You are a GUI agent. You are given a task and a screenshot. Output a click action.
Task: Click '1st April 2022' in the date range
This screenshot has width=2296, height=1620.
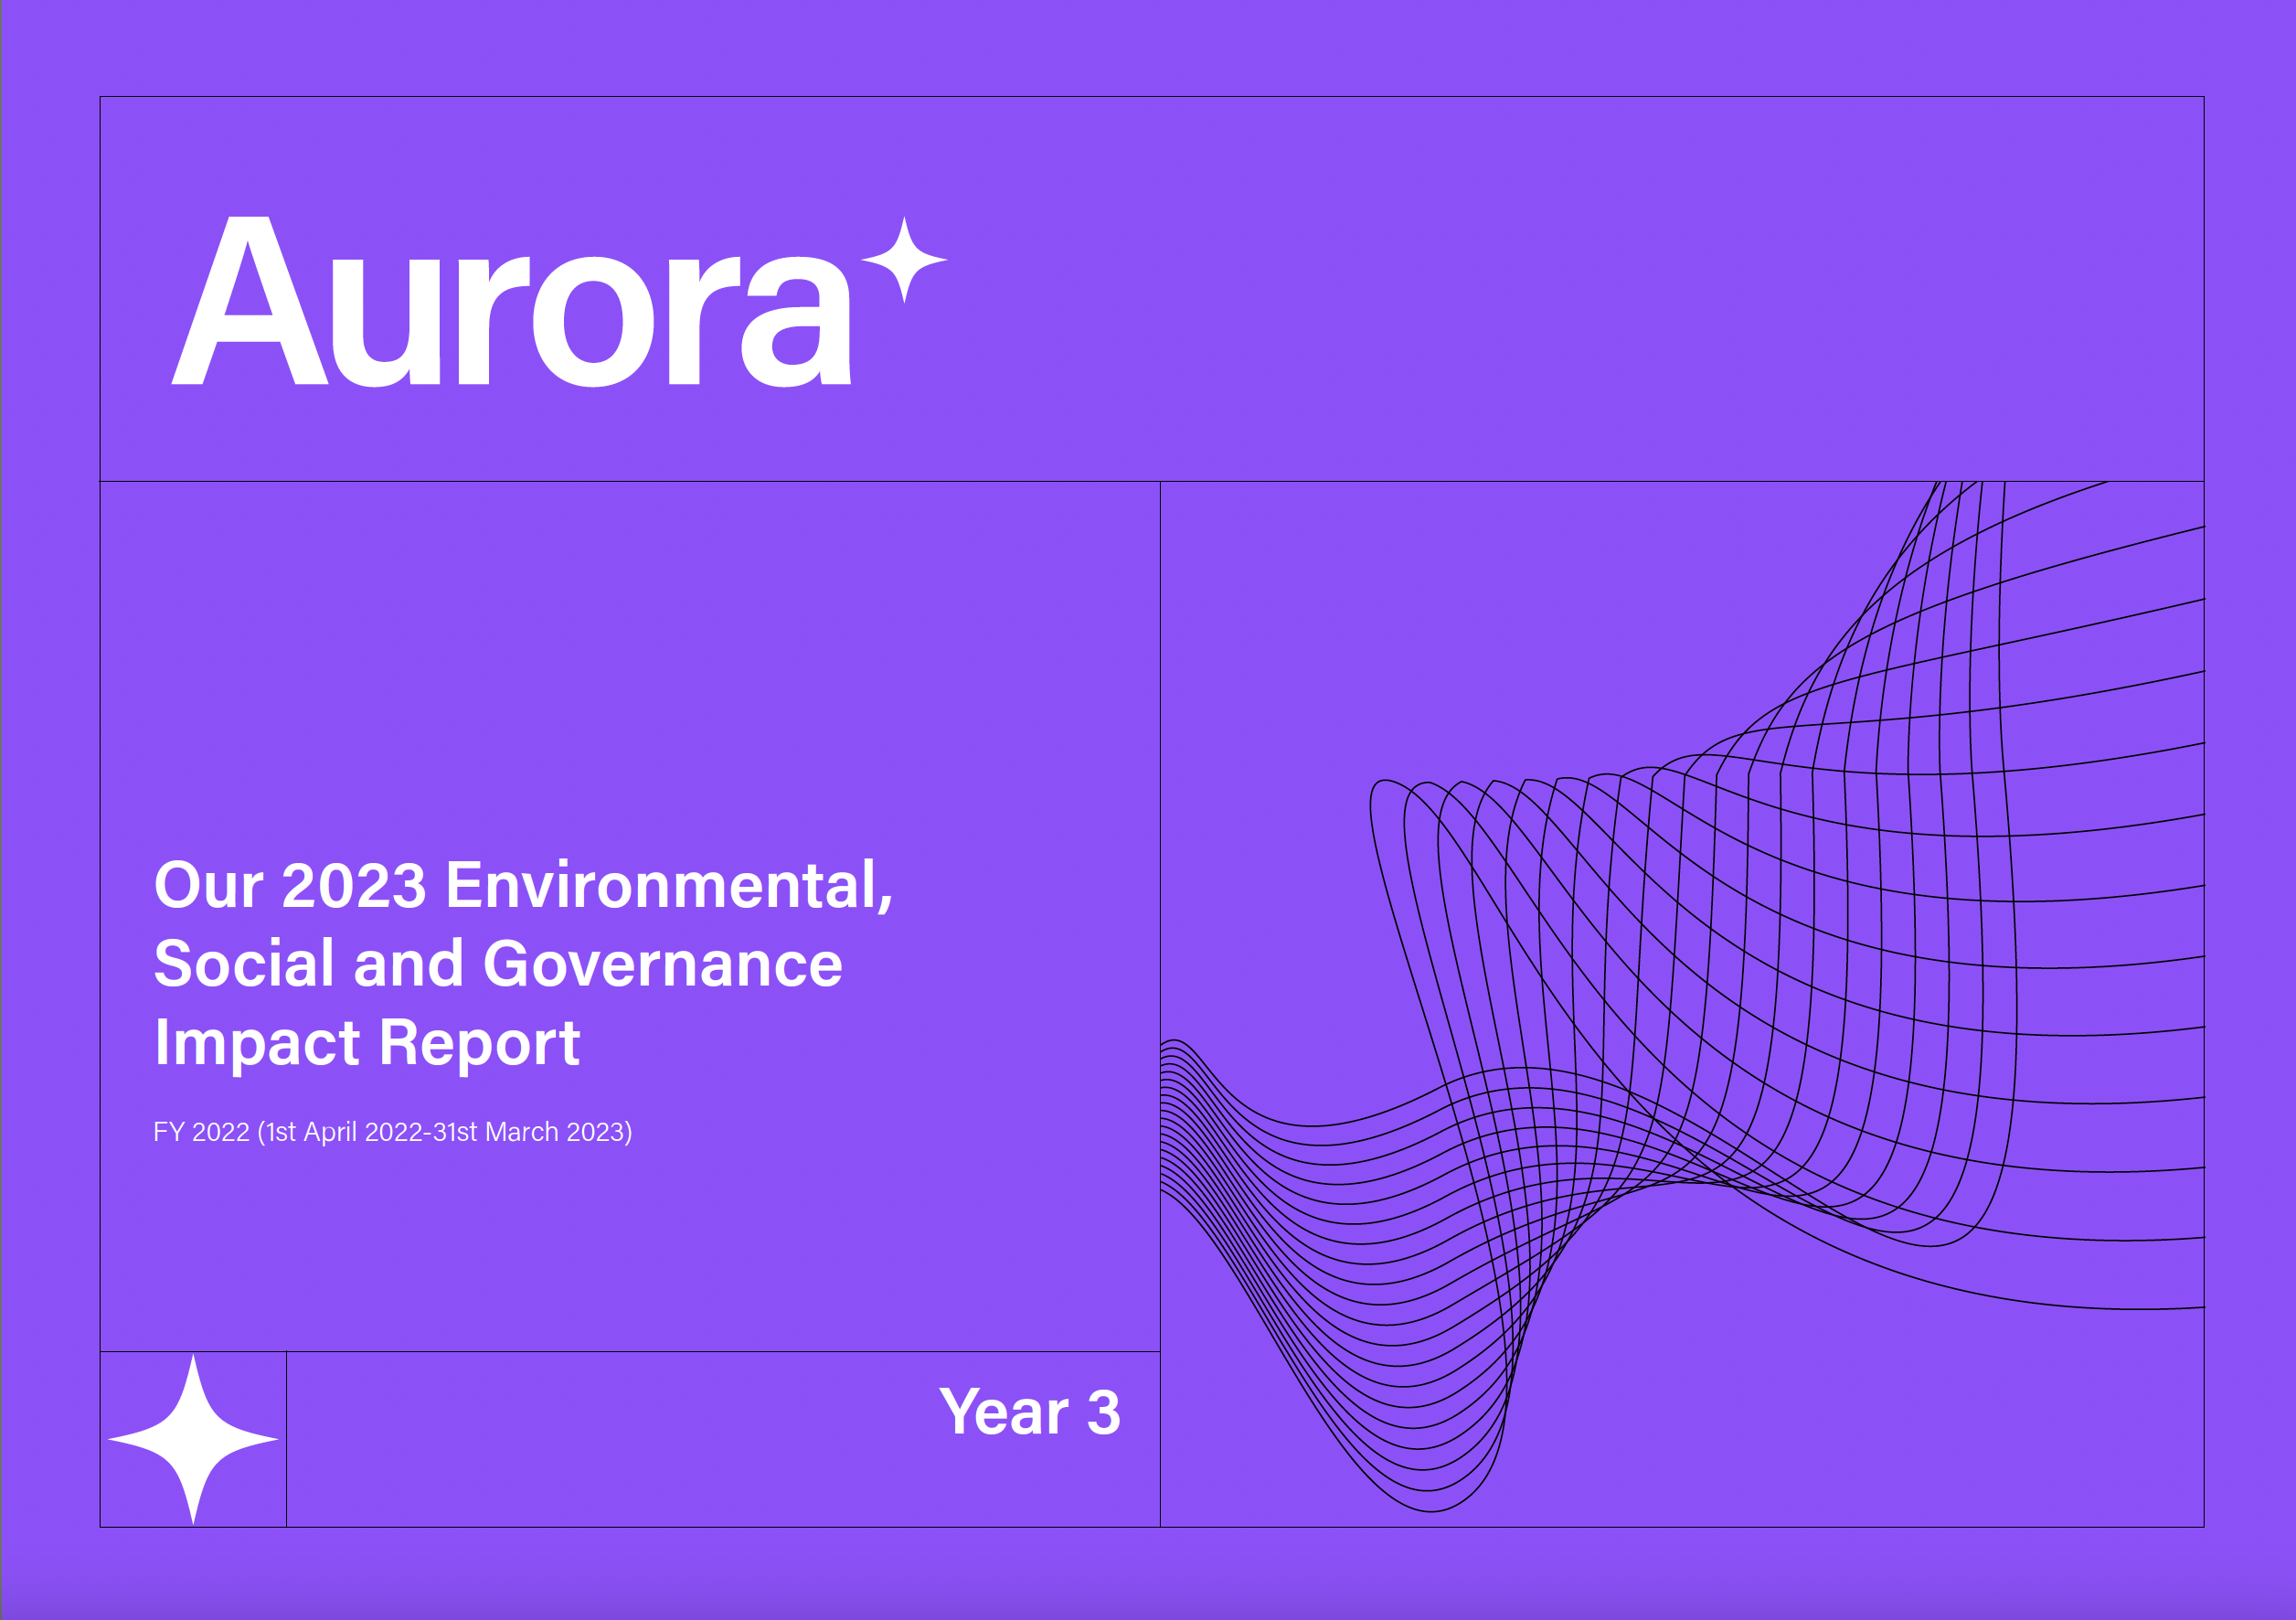pyautogui.click(x=344, y=1132)
